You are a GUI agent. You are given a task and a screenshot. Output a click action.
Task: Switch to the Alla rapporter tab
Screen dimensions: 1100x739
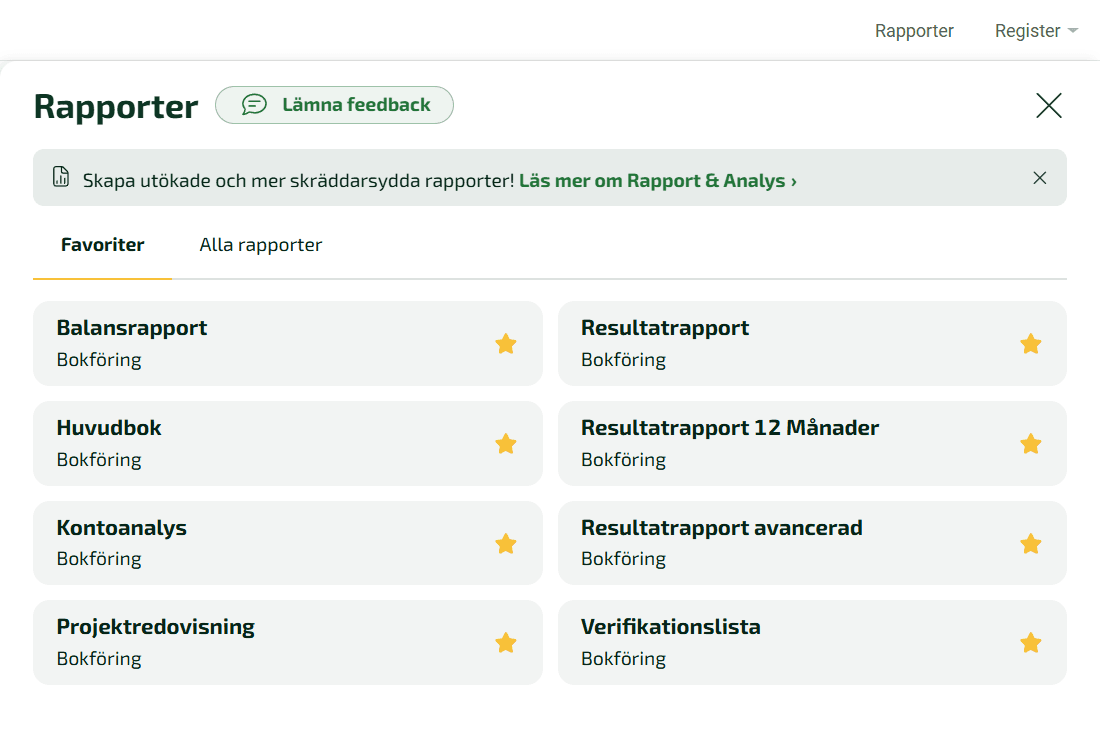coord(260,244)
